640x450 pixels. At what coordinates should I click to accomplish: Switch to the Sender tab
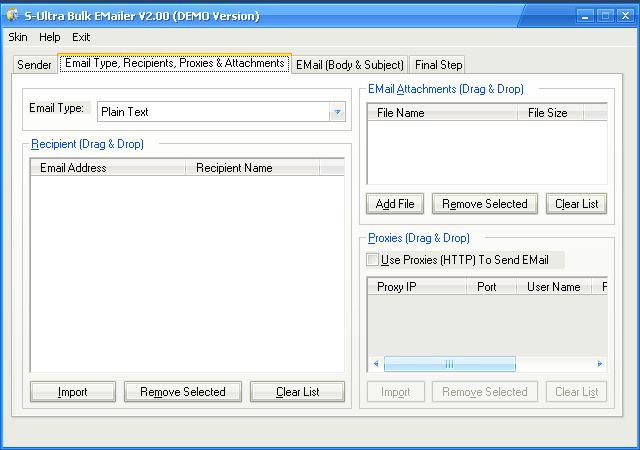34,65
